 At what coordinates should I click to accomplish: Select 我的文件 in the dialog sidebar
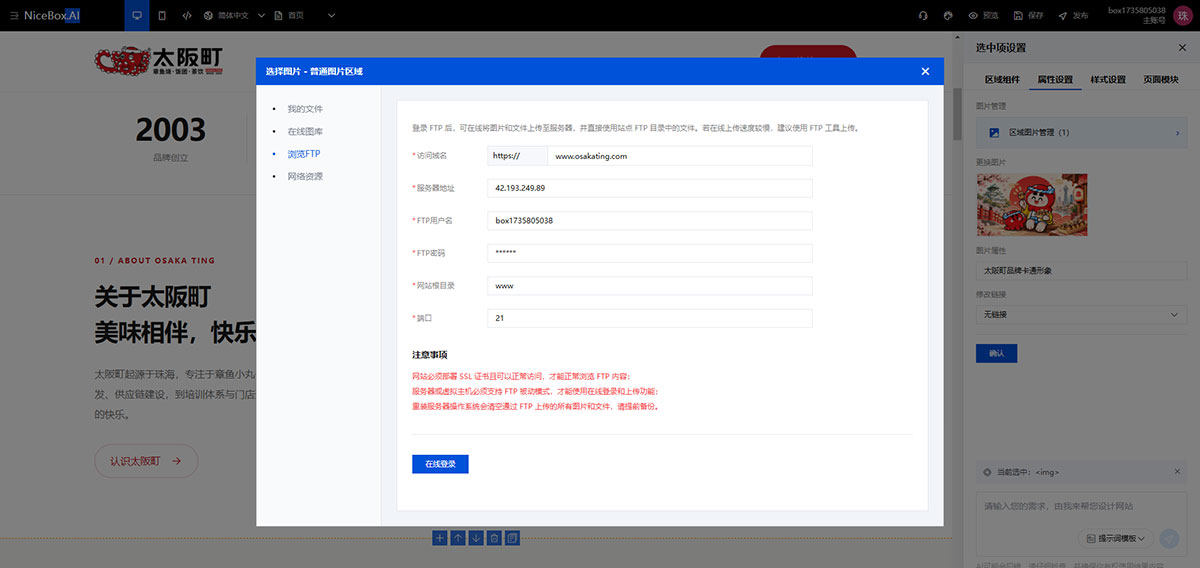click(x=305, y=109)
